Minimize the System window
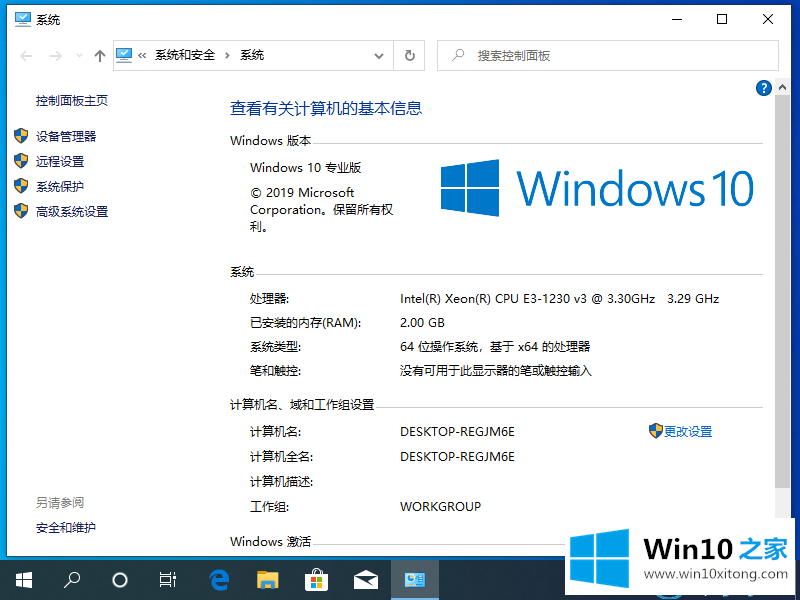Screen dimensions: 800x600 (677, 19)
